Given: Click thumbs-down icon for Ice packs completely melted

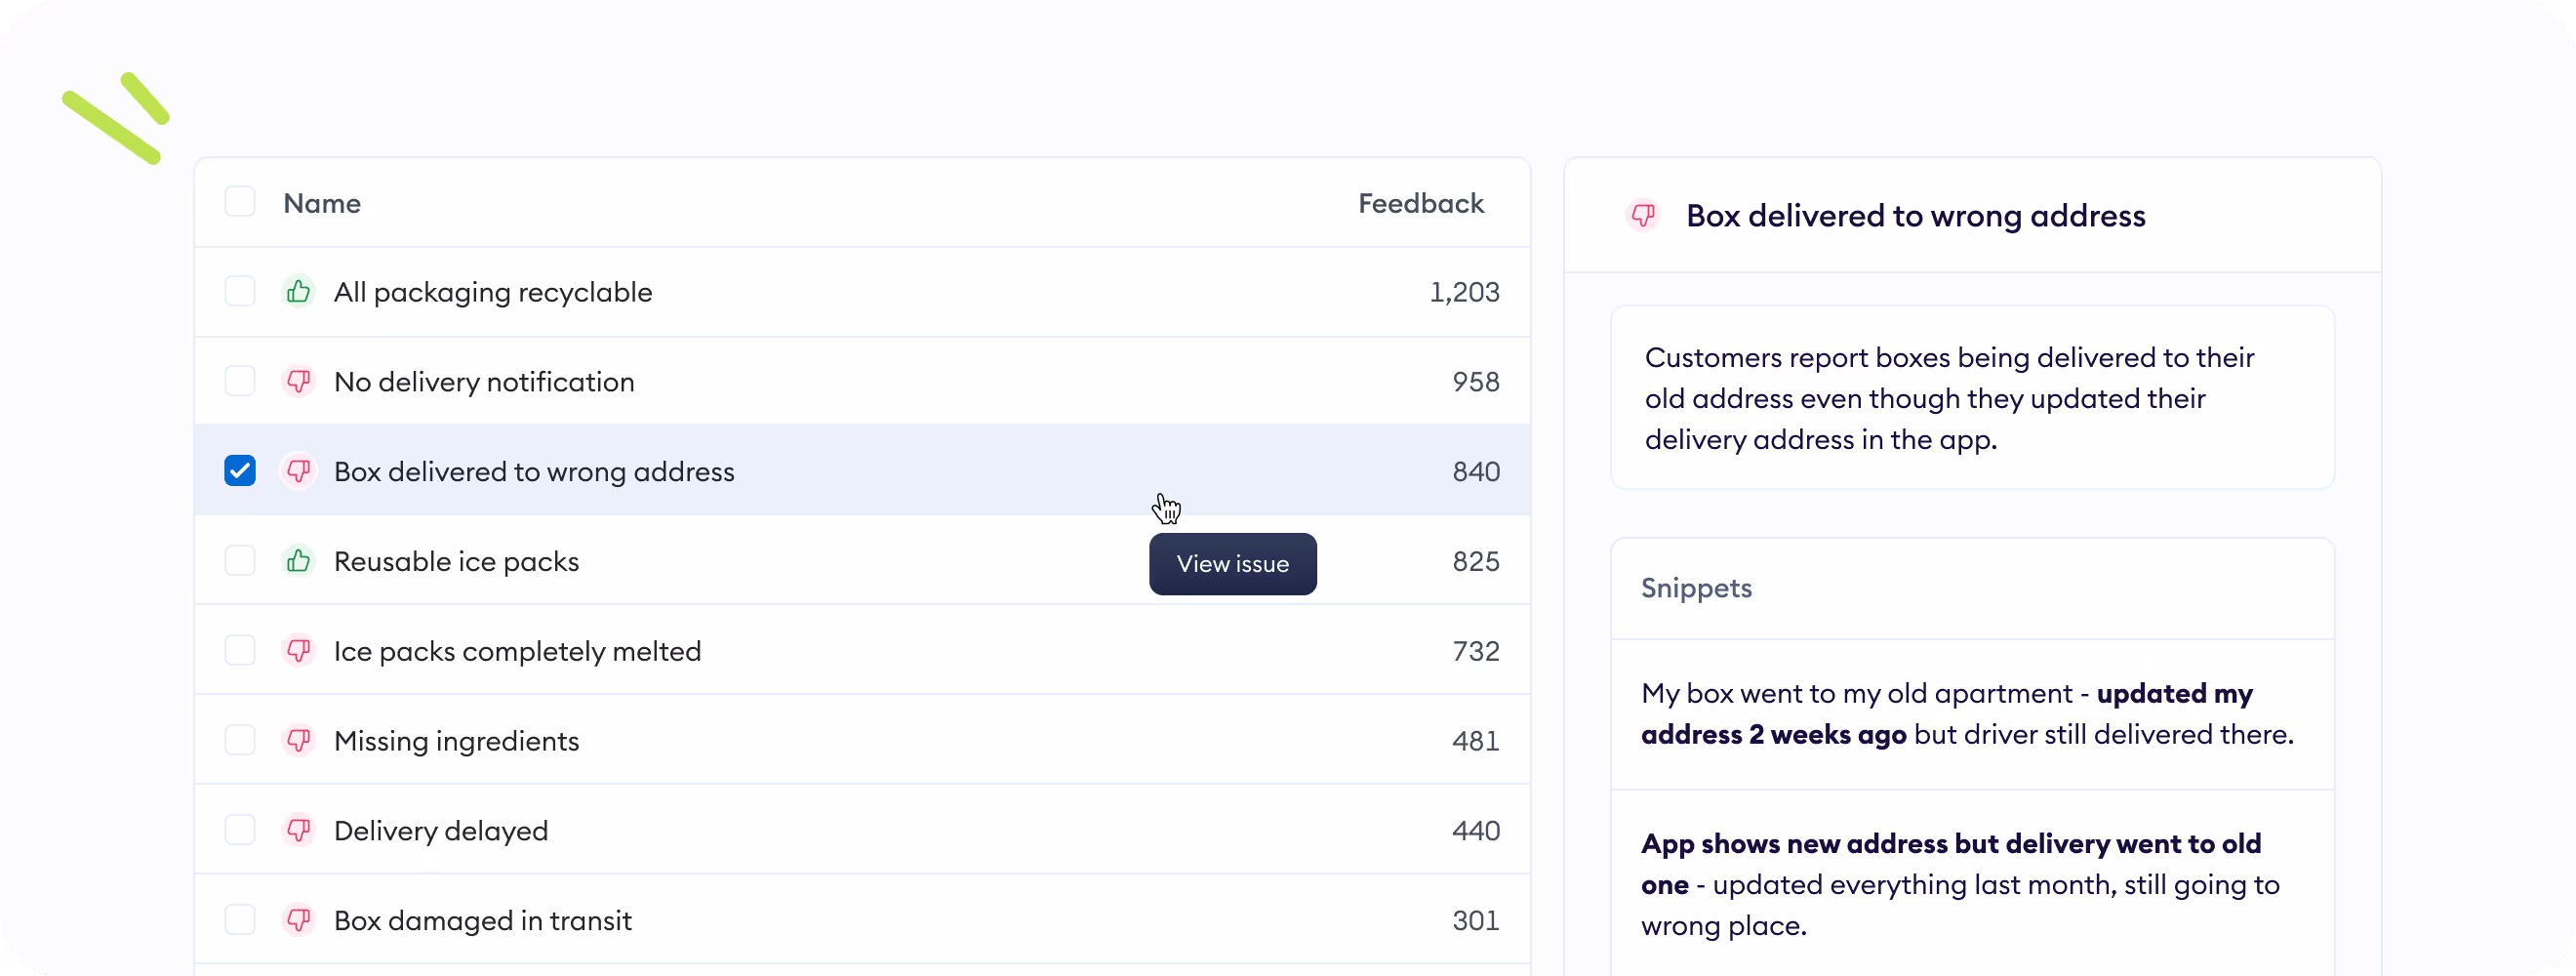Looking at the screenshot, I should (x=298, y=651).
